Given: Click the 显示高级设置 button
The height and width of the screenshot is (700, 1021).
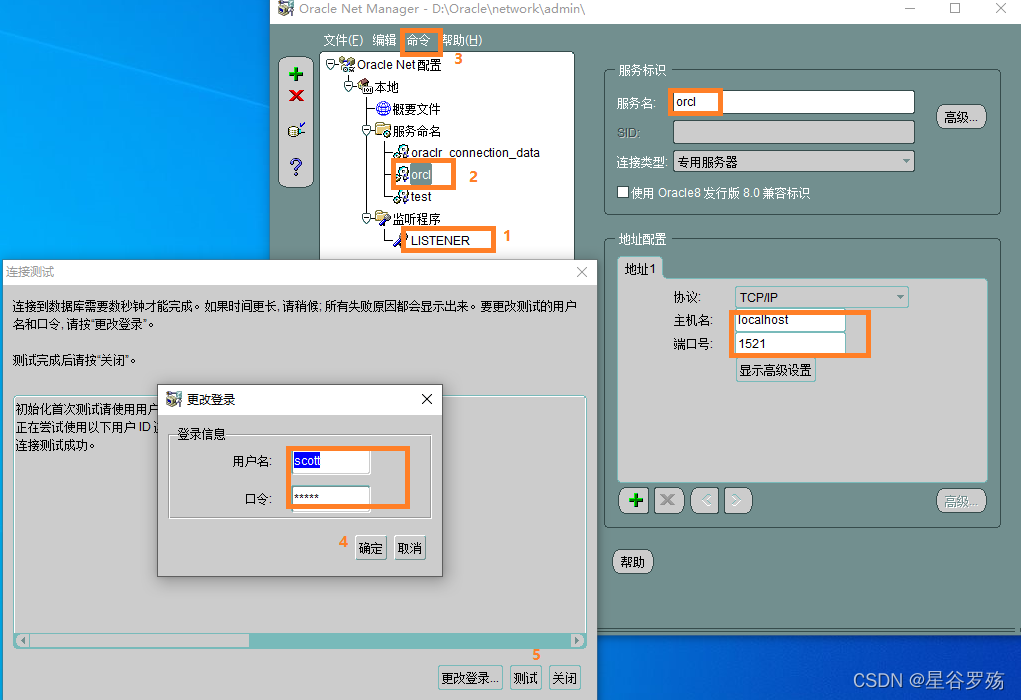Looking at the screenshot, I should point(776,371).
